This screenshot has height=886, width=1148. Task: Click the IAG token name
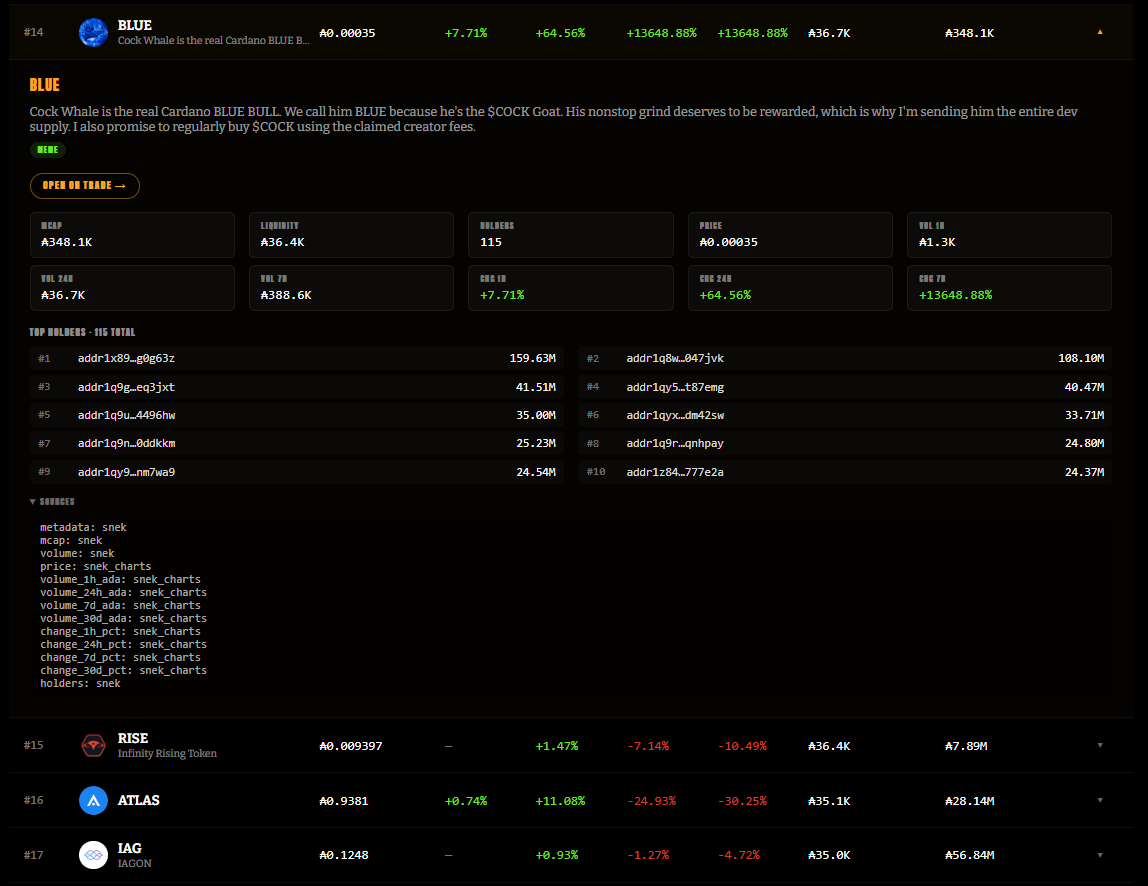pyautogui.click(x=130, y=848)
